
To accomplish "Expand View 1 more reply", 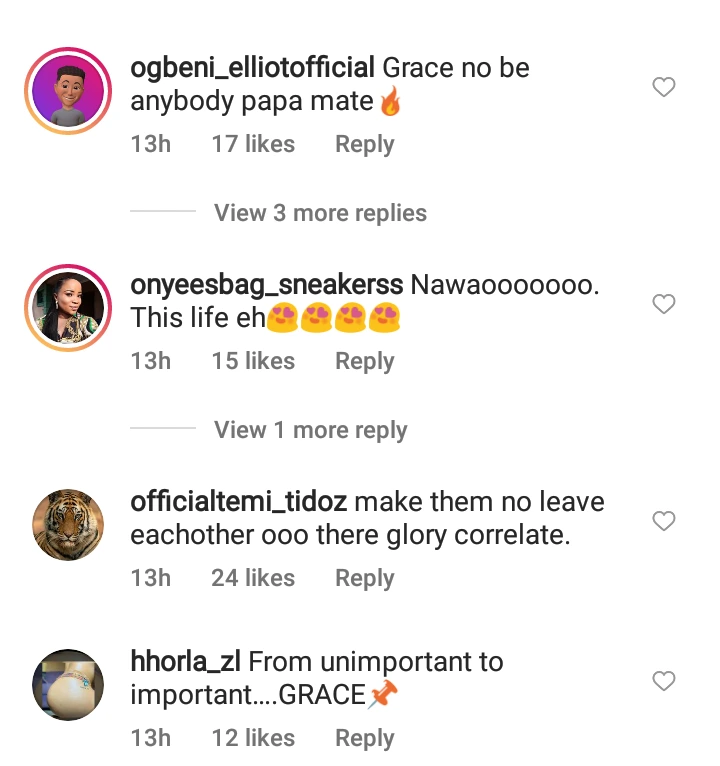I will [310, 430].
